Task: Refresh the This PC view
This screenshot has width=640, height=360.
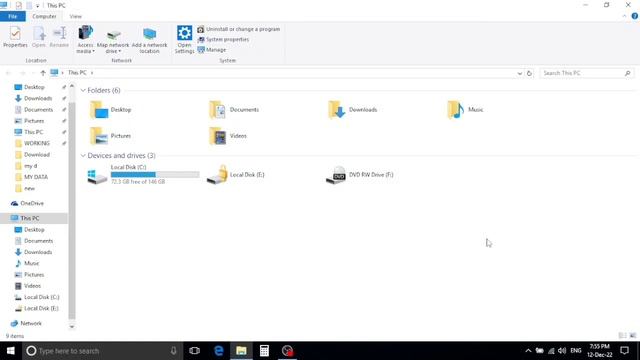Action: click(529, 73)
